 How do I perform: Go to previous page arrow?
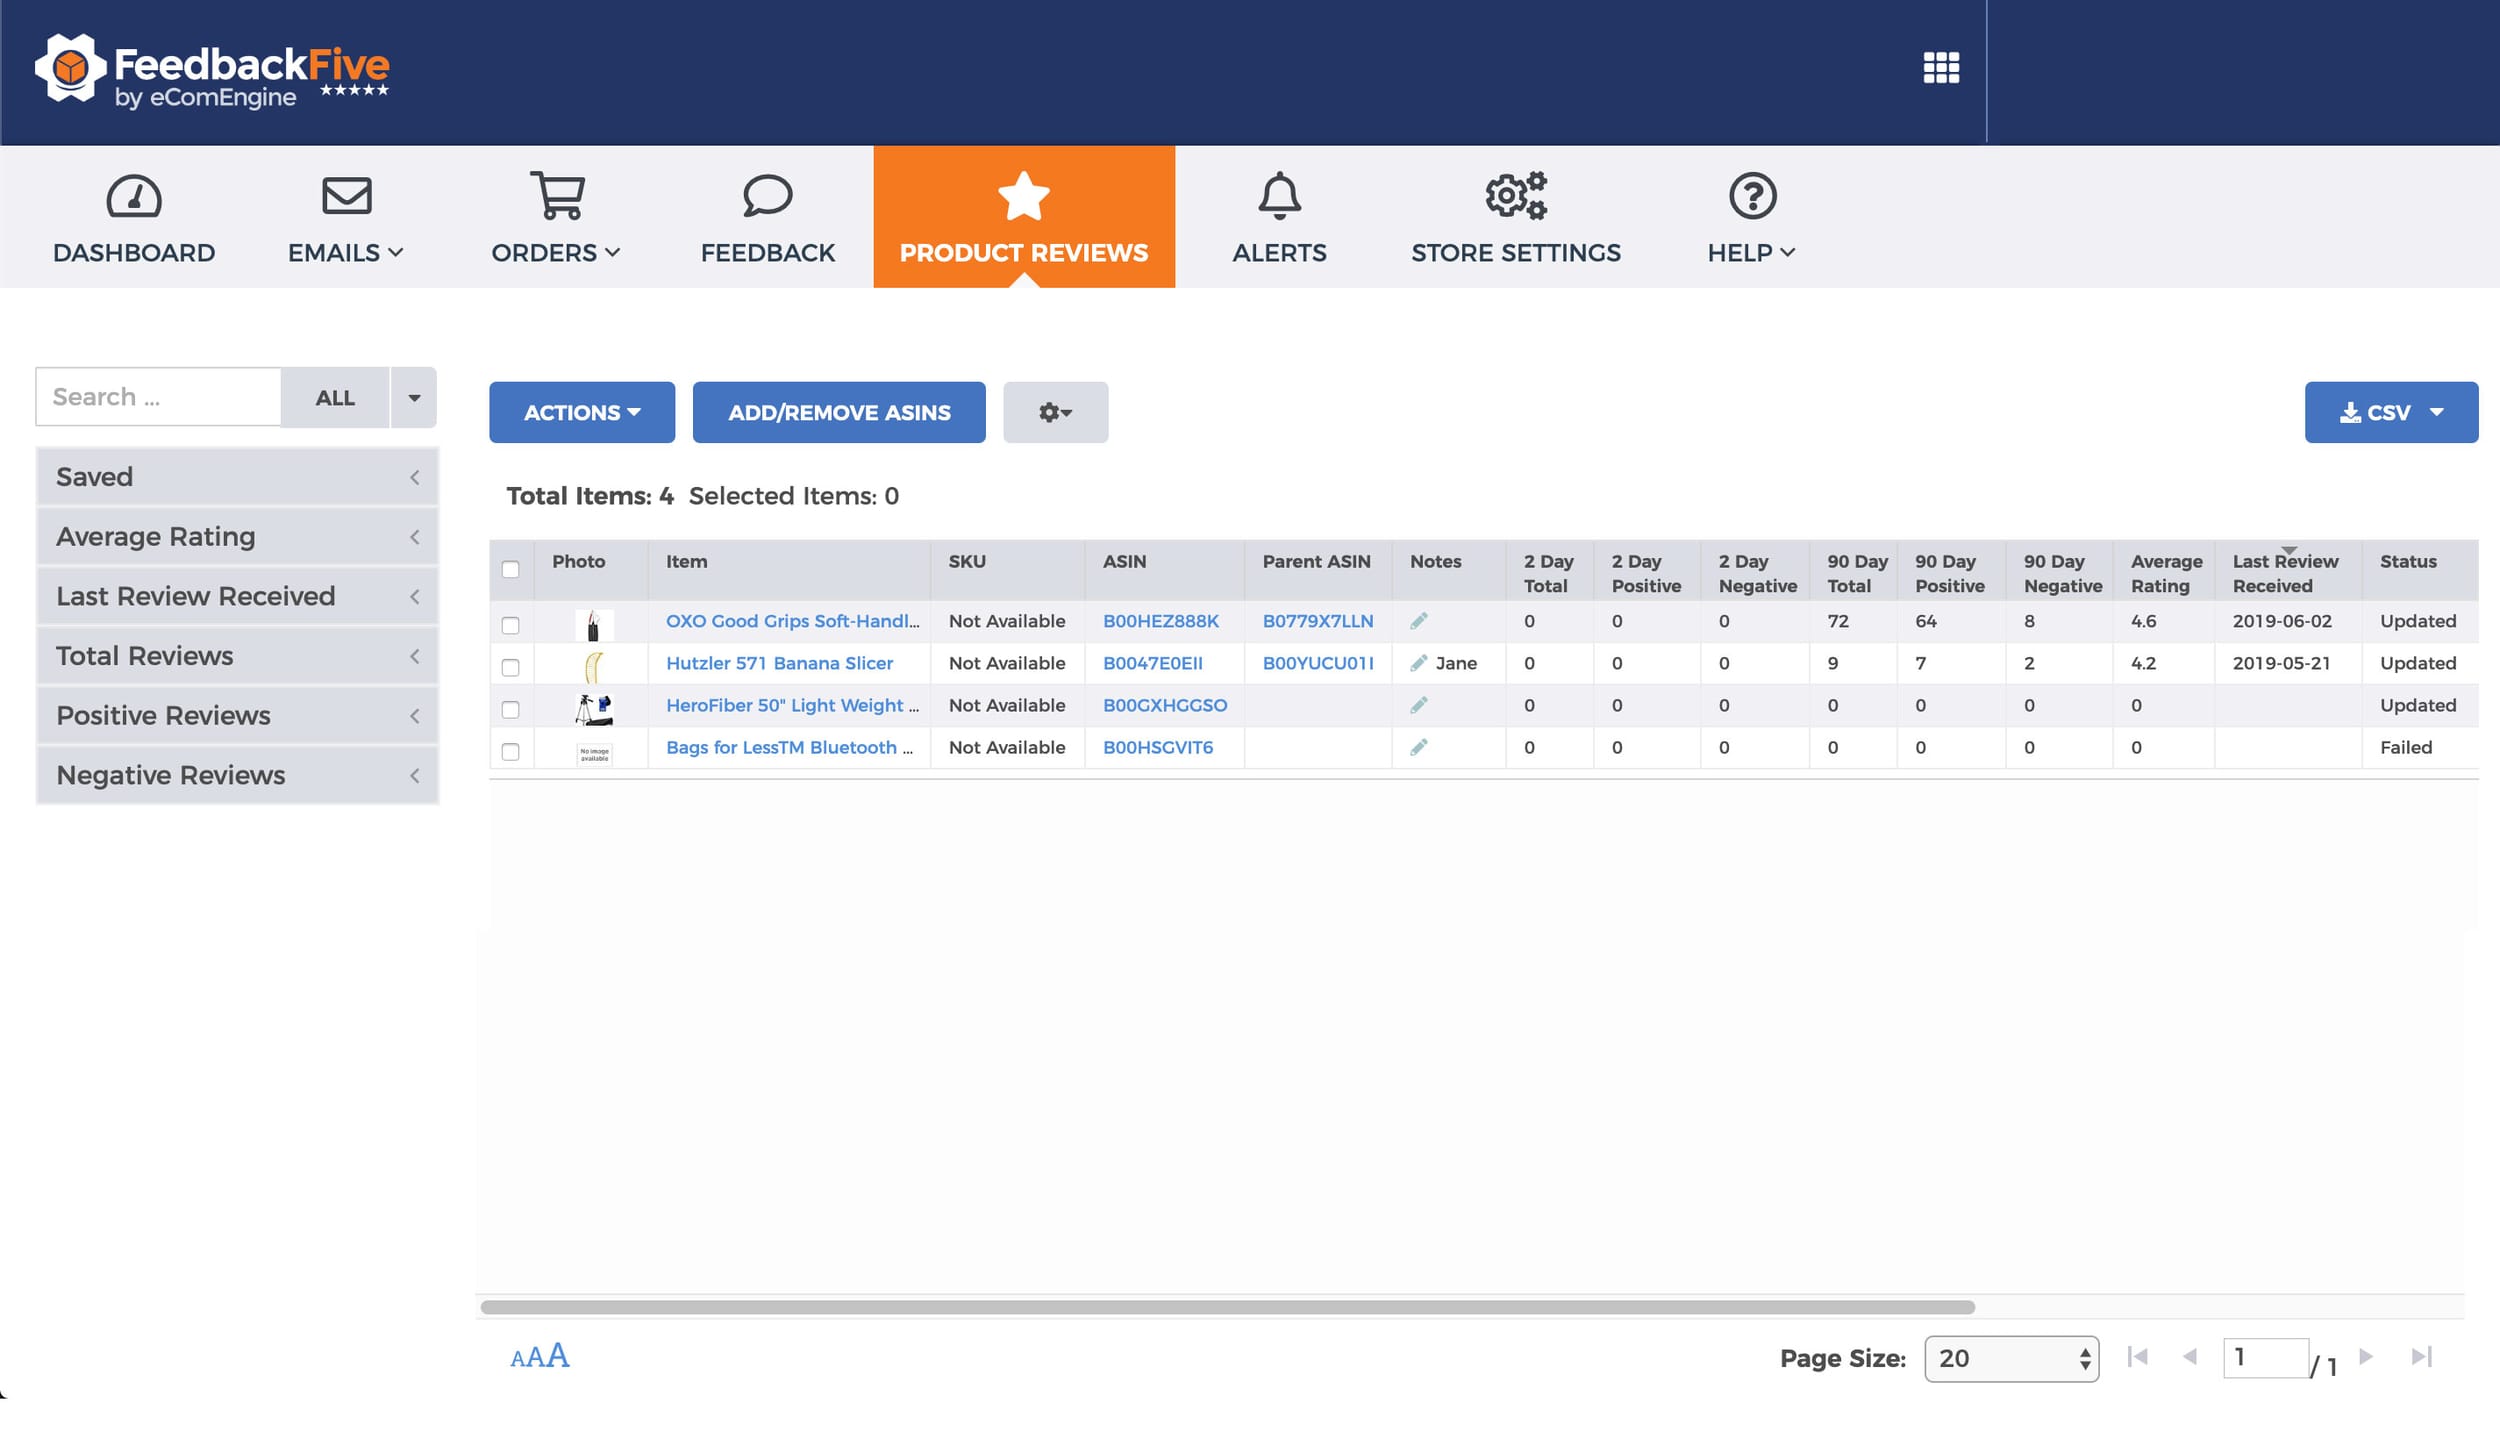(x=2190, y=1357)
